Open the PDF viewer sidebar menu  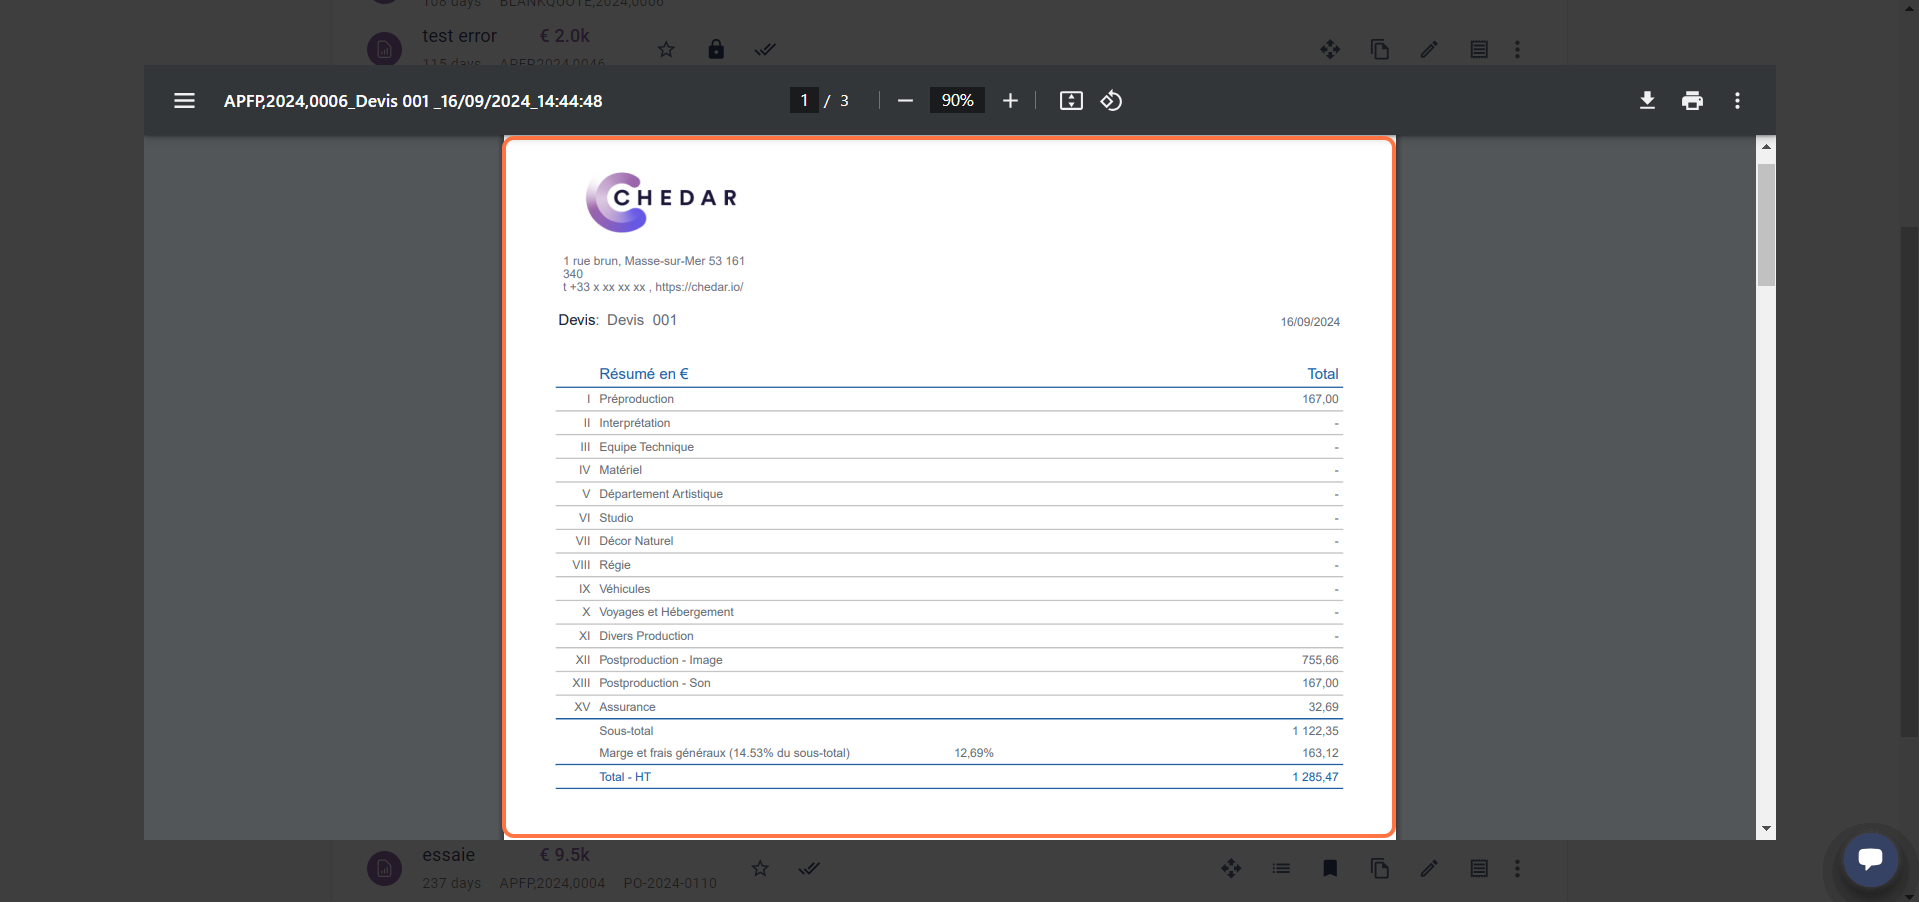[x=184, y=101]
